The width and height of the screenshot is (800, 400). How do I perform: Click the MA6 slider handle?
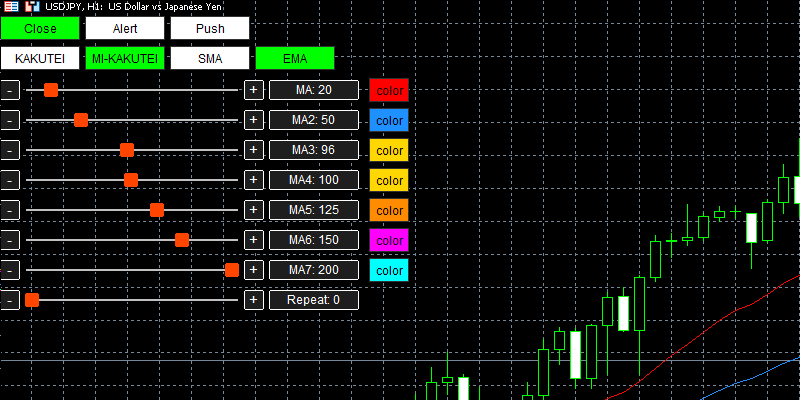point(182,240)
